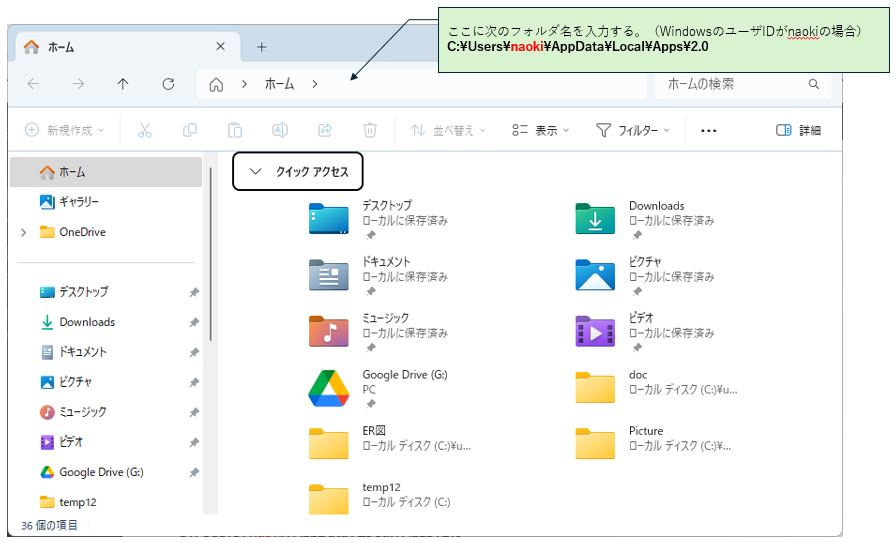
Task: Select ギャラリー in the sidebar
Action: click(x=78, y=202)
